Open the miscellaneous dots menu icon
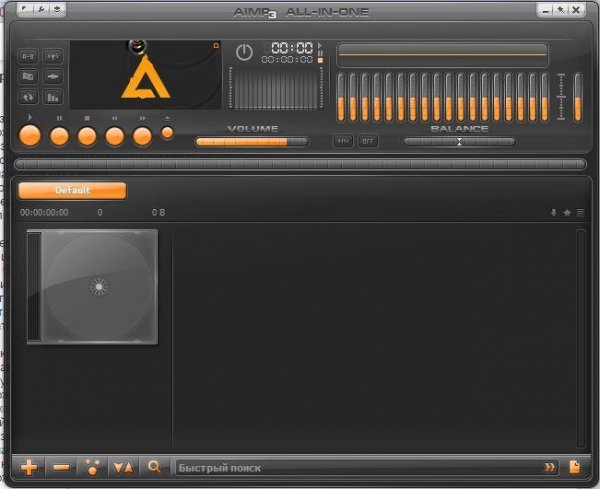 coord(92,467)
